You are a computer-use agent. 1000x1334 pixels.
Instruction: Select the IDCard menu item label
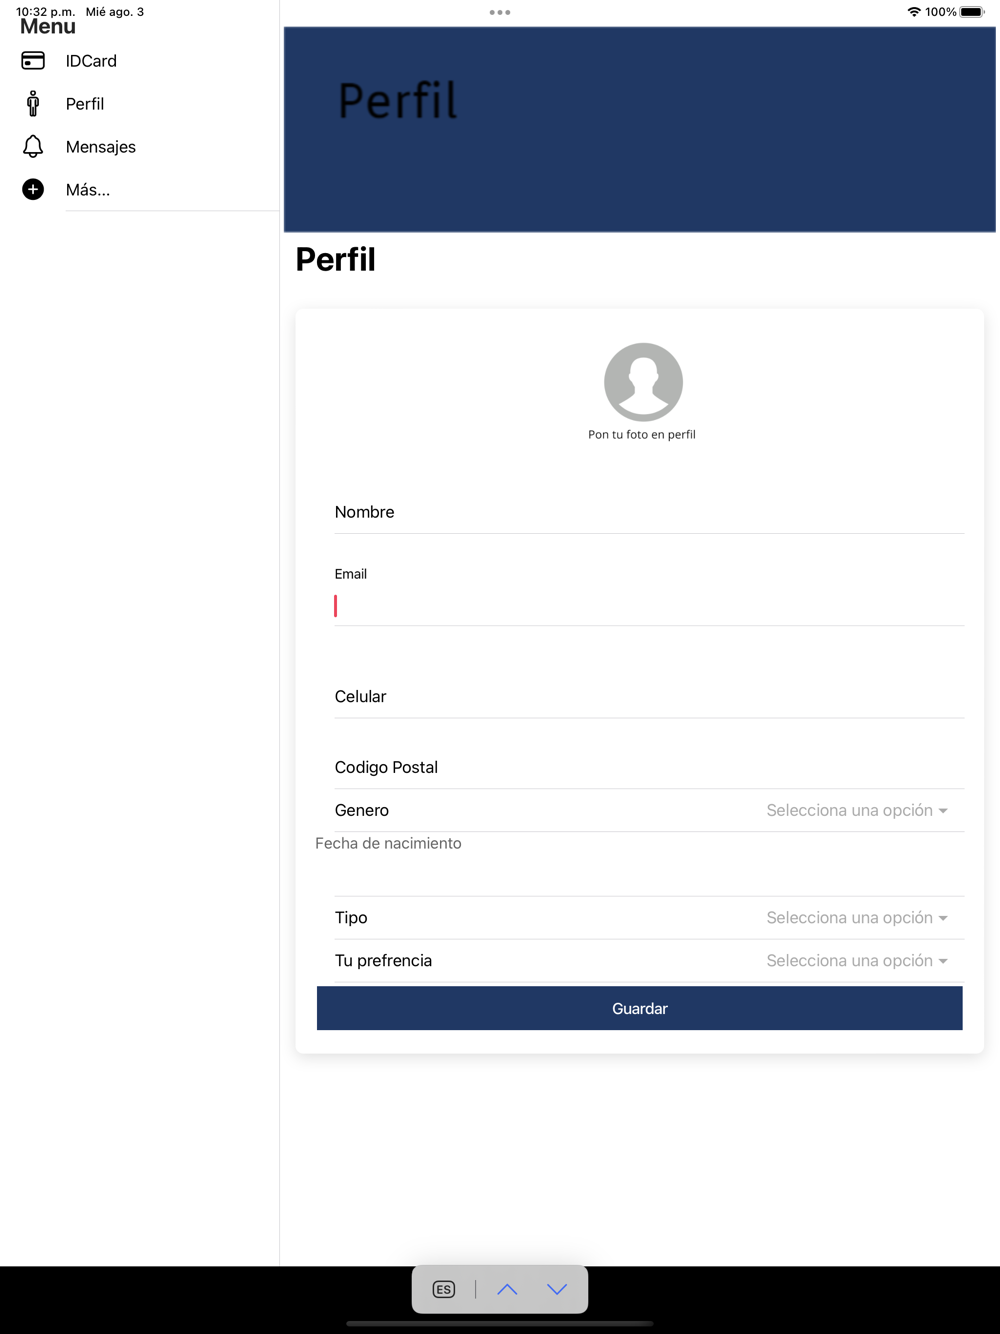coord(91,61)
